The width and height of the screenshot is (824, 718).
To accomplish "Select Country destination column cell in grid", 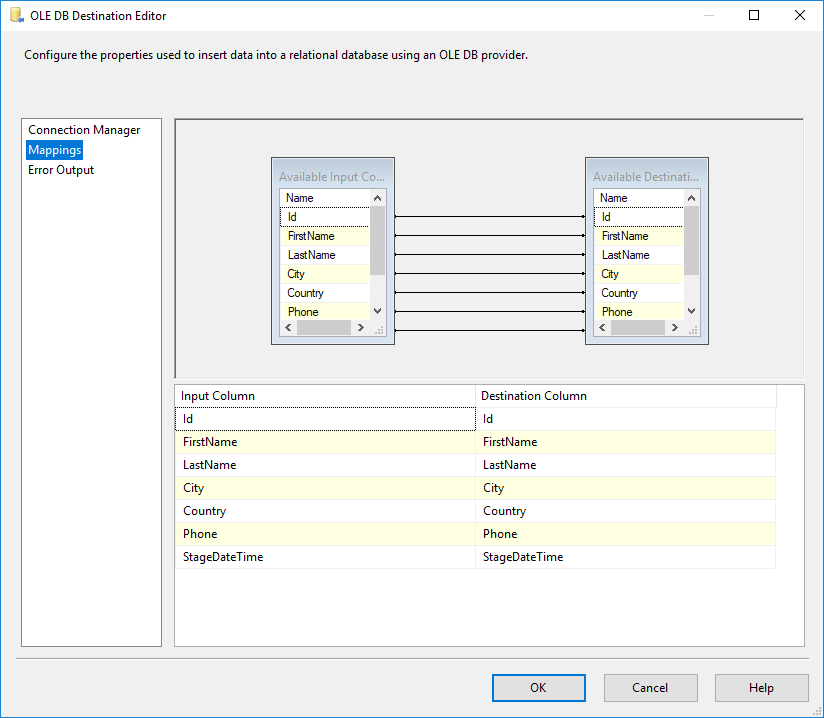I will click(x=625, y=511).
